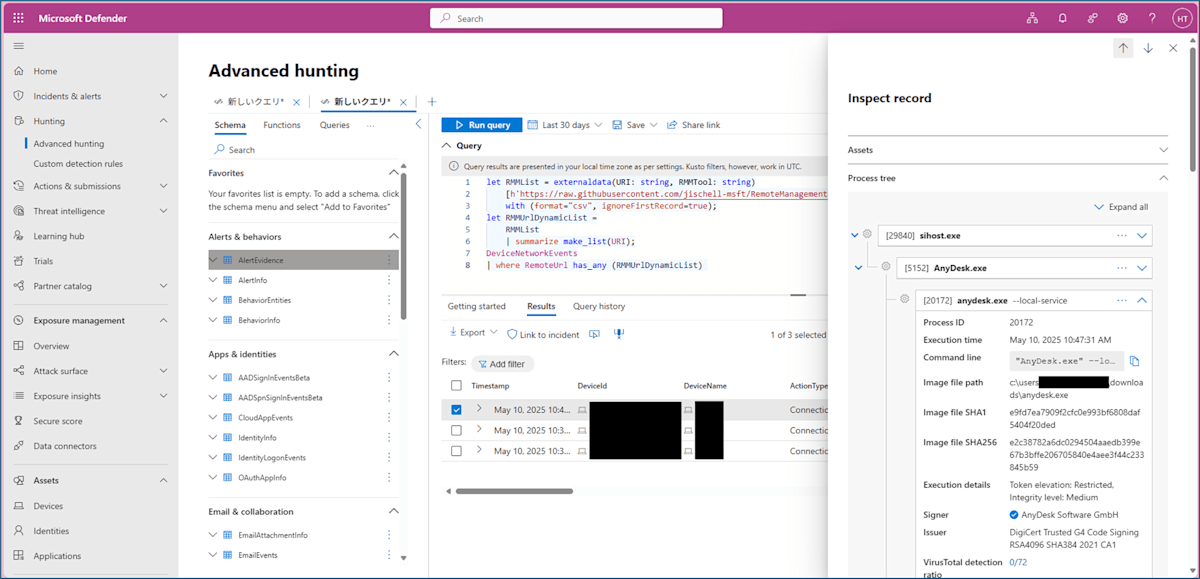The image size is (1200, 579).
Task: Check the second result row checkbox
Action: [456, 430]
